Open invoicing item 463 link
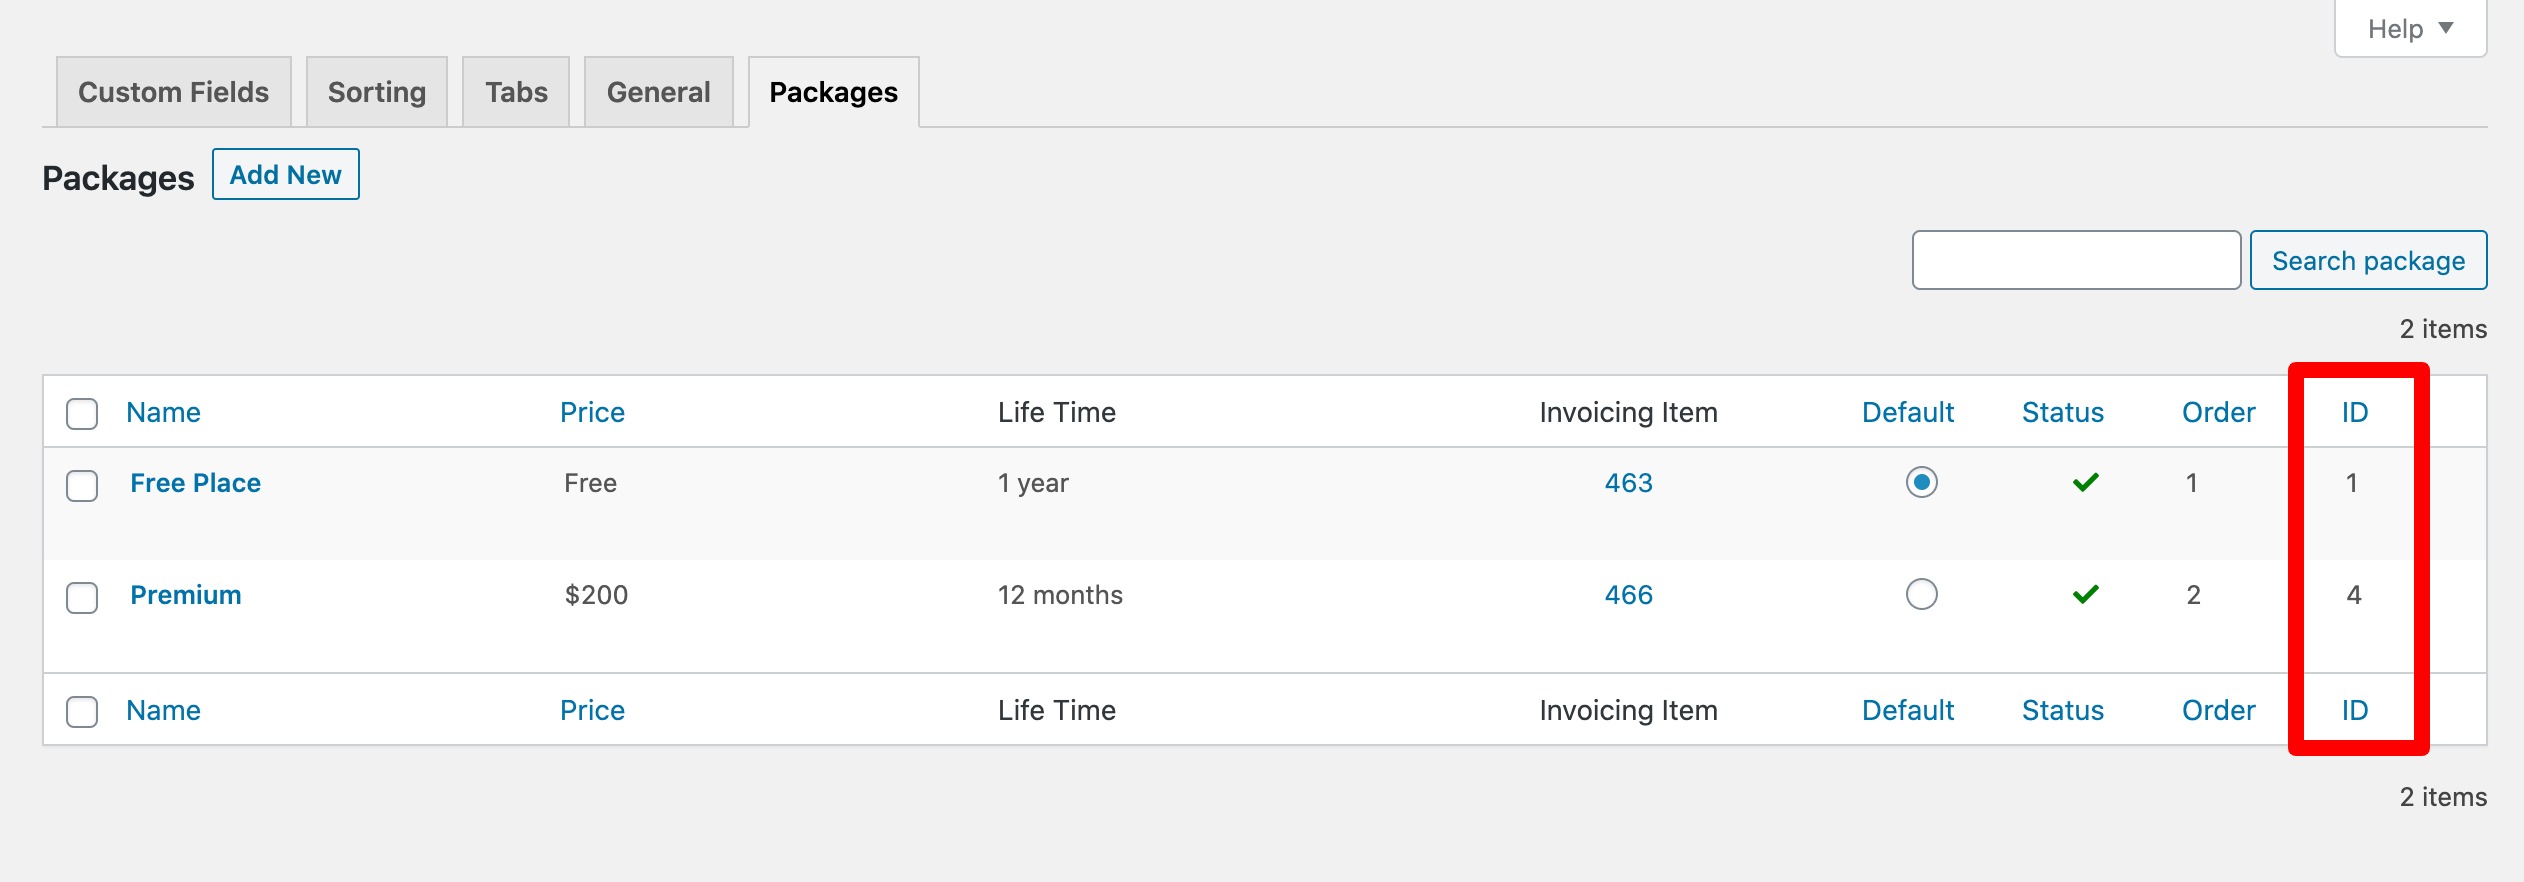 click(x=1628, y=483)
